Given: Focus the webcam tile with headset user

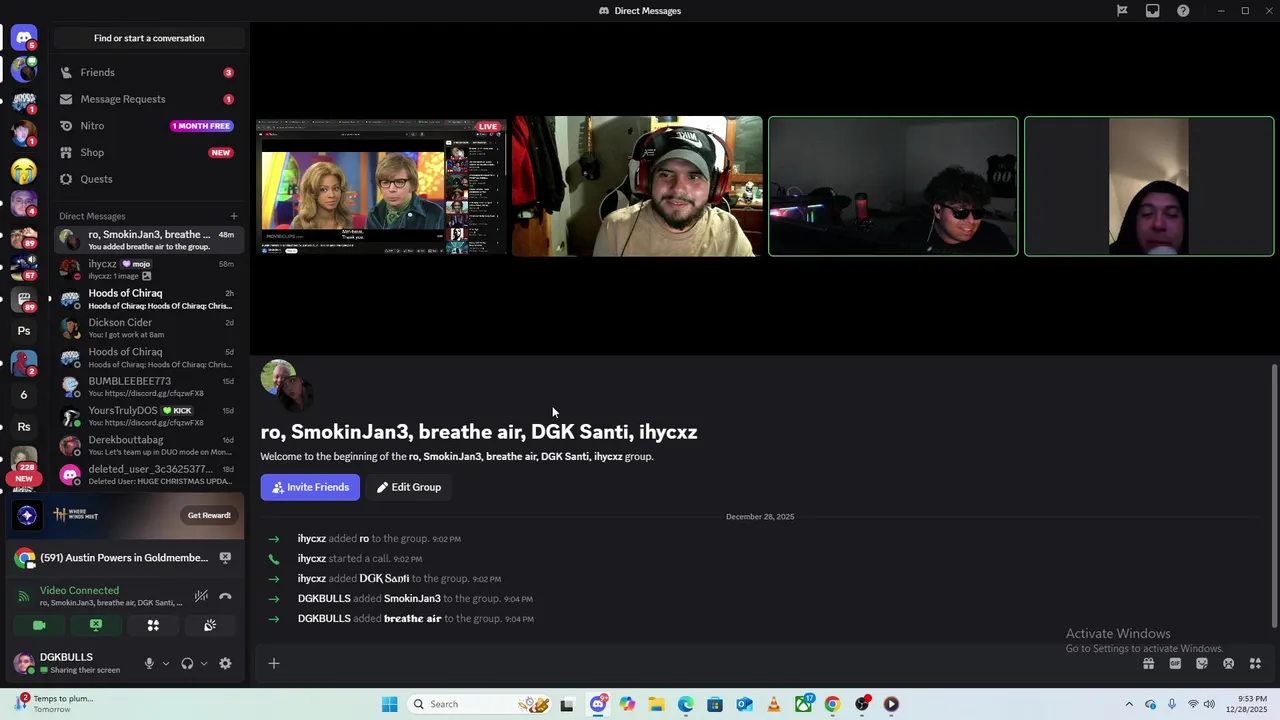Looking at the screenshot, I should click(x=637, y=186).
